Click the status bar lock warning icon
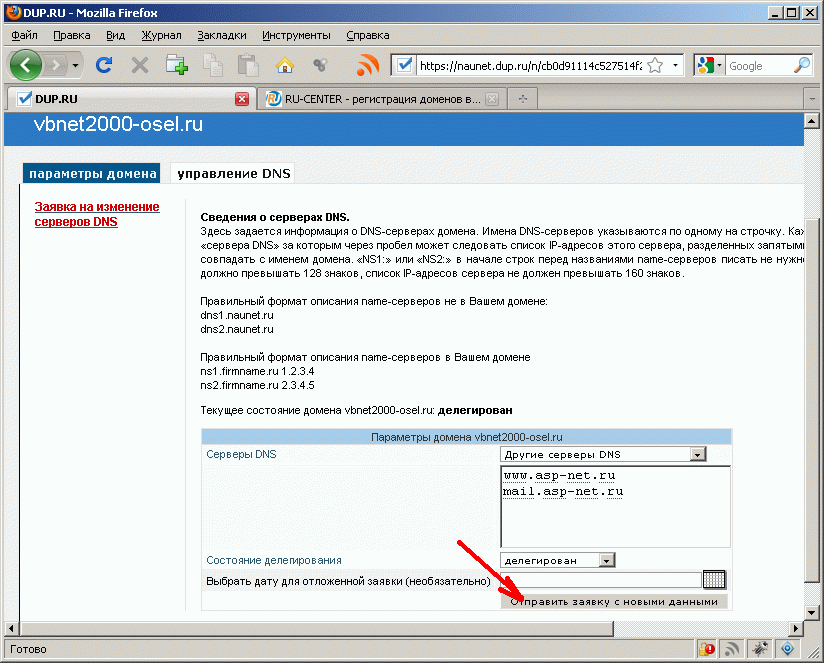This screenshot has height=663, width=824. 706,649
